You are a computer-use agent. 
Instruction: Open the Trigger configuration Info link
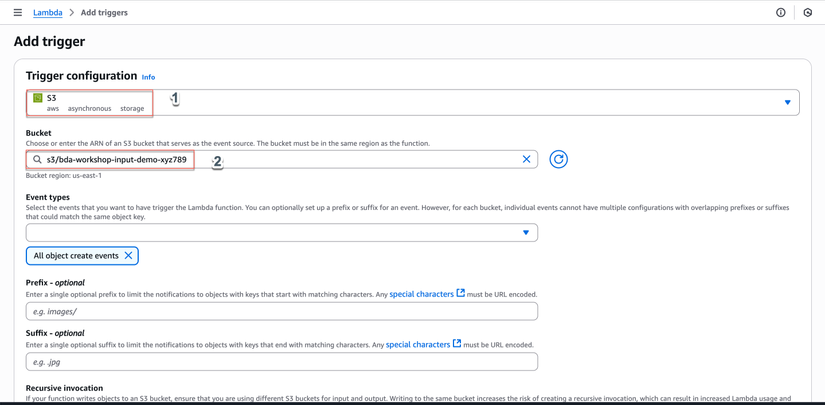click(x=148, y=77)
